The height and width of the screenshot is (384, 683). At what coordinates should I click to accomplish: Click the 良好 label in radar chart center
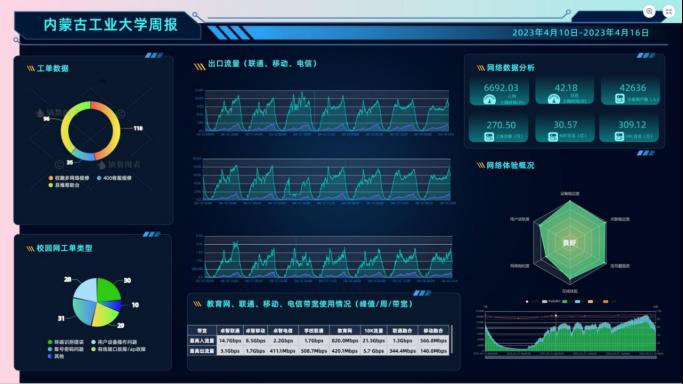tap(569, 243)
